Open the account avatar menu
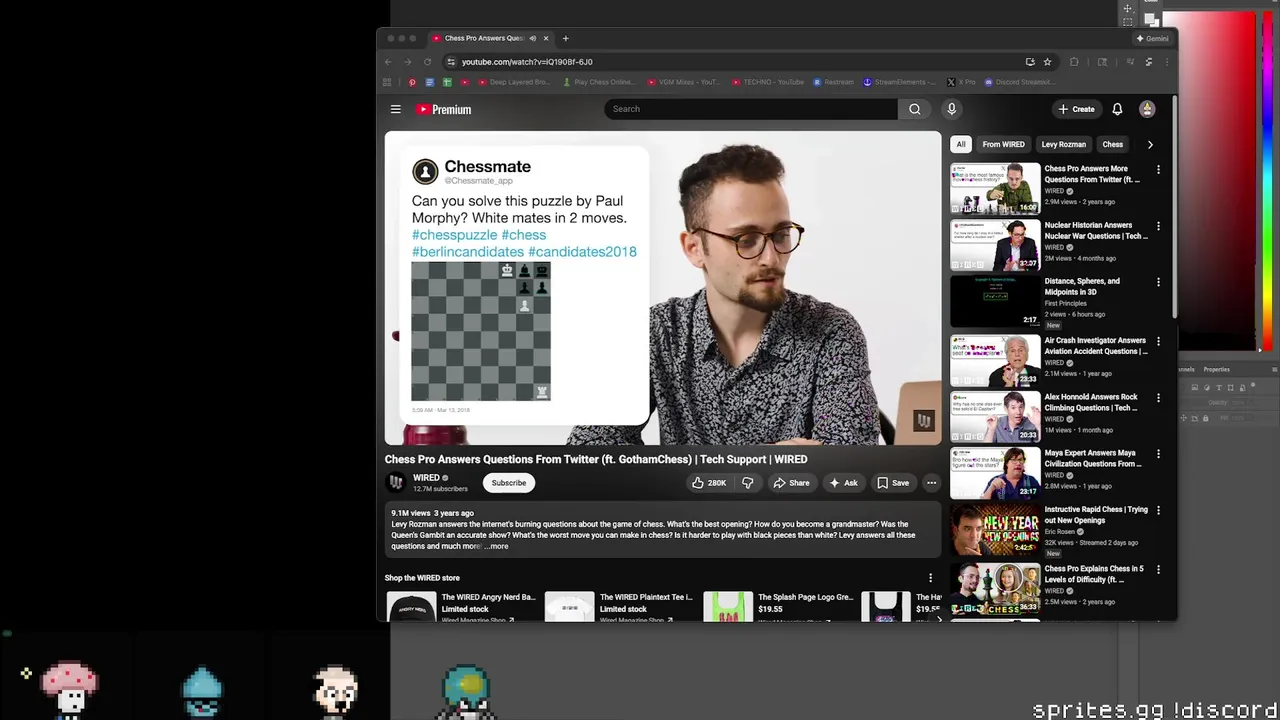This screenshot has height=720, width=1280. coord(1147,109)
